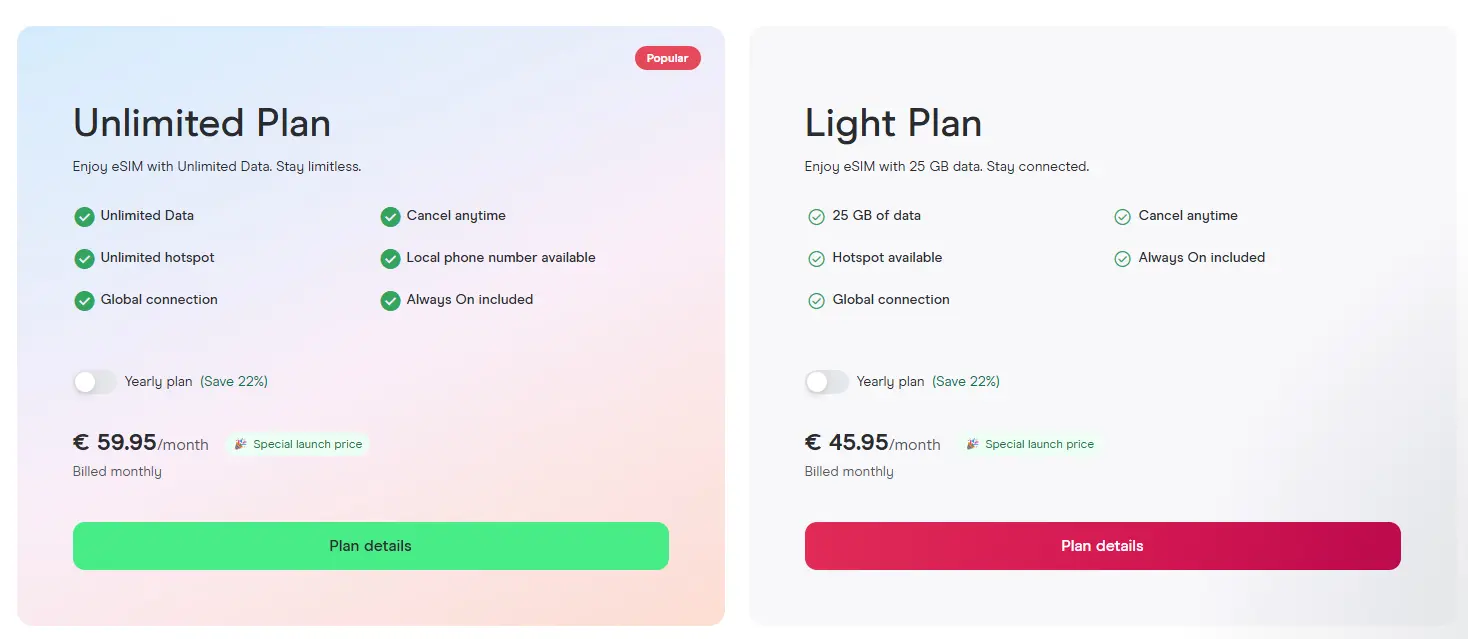The image size is (1468, 639).
Task: Click the Special launch price badge on Light Plan
Action: pos(1030,443)
